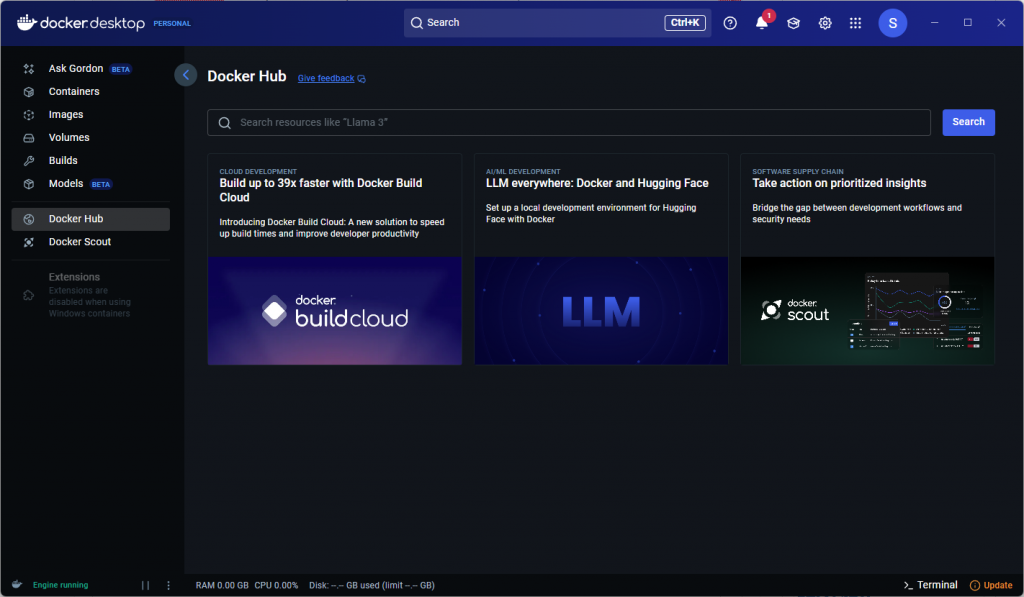Click the RAM 0.00 GB status entry

click(222, 585)
